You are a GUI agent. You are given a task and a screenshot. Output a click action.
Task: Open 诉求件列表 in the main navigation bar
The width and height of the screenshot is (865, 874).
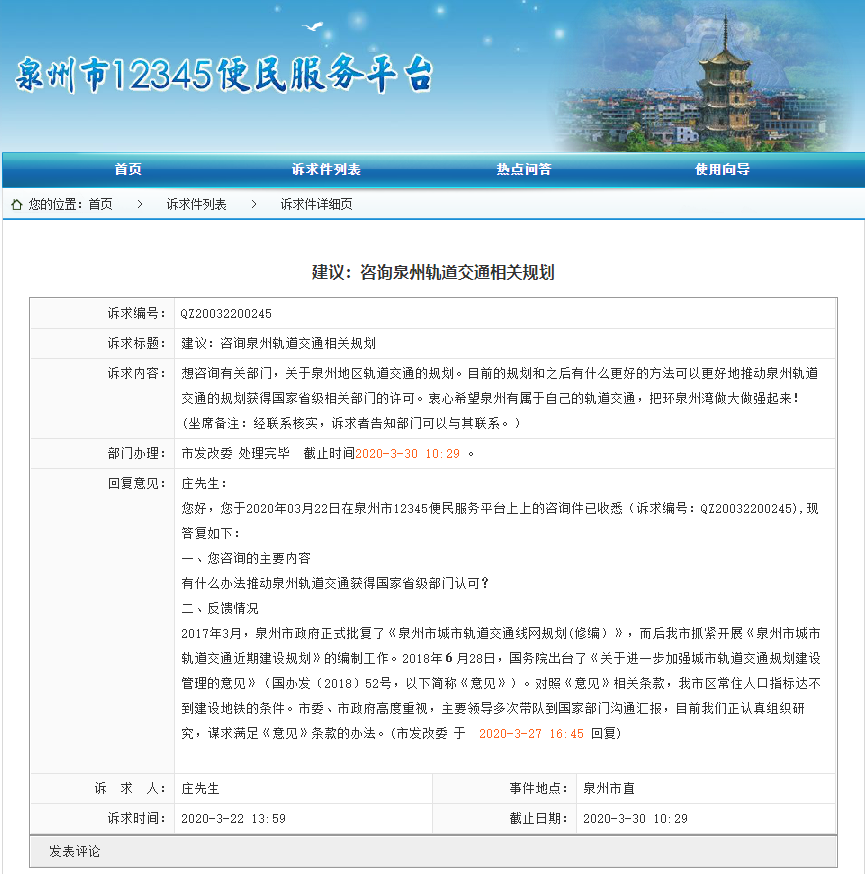pyautogui.click(x=326, y=170)
